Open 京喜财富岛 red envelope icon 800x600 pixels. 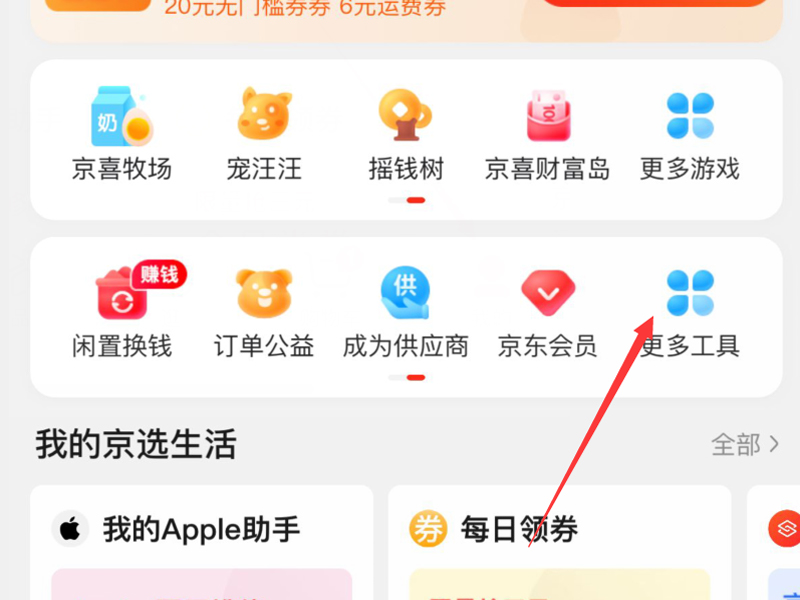click(x=548, y=115)
